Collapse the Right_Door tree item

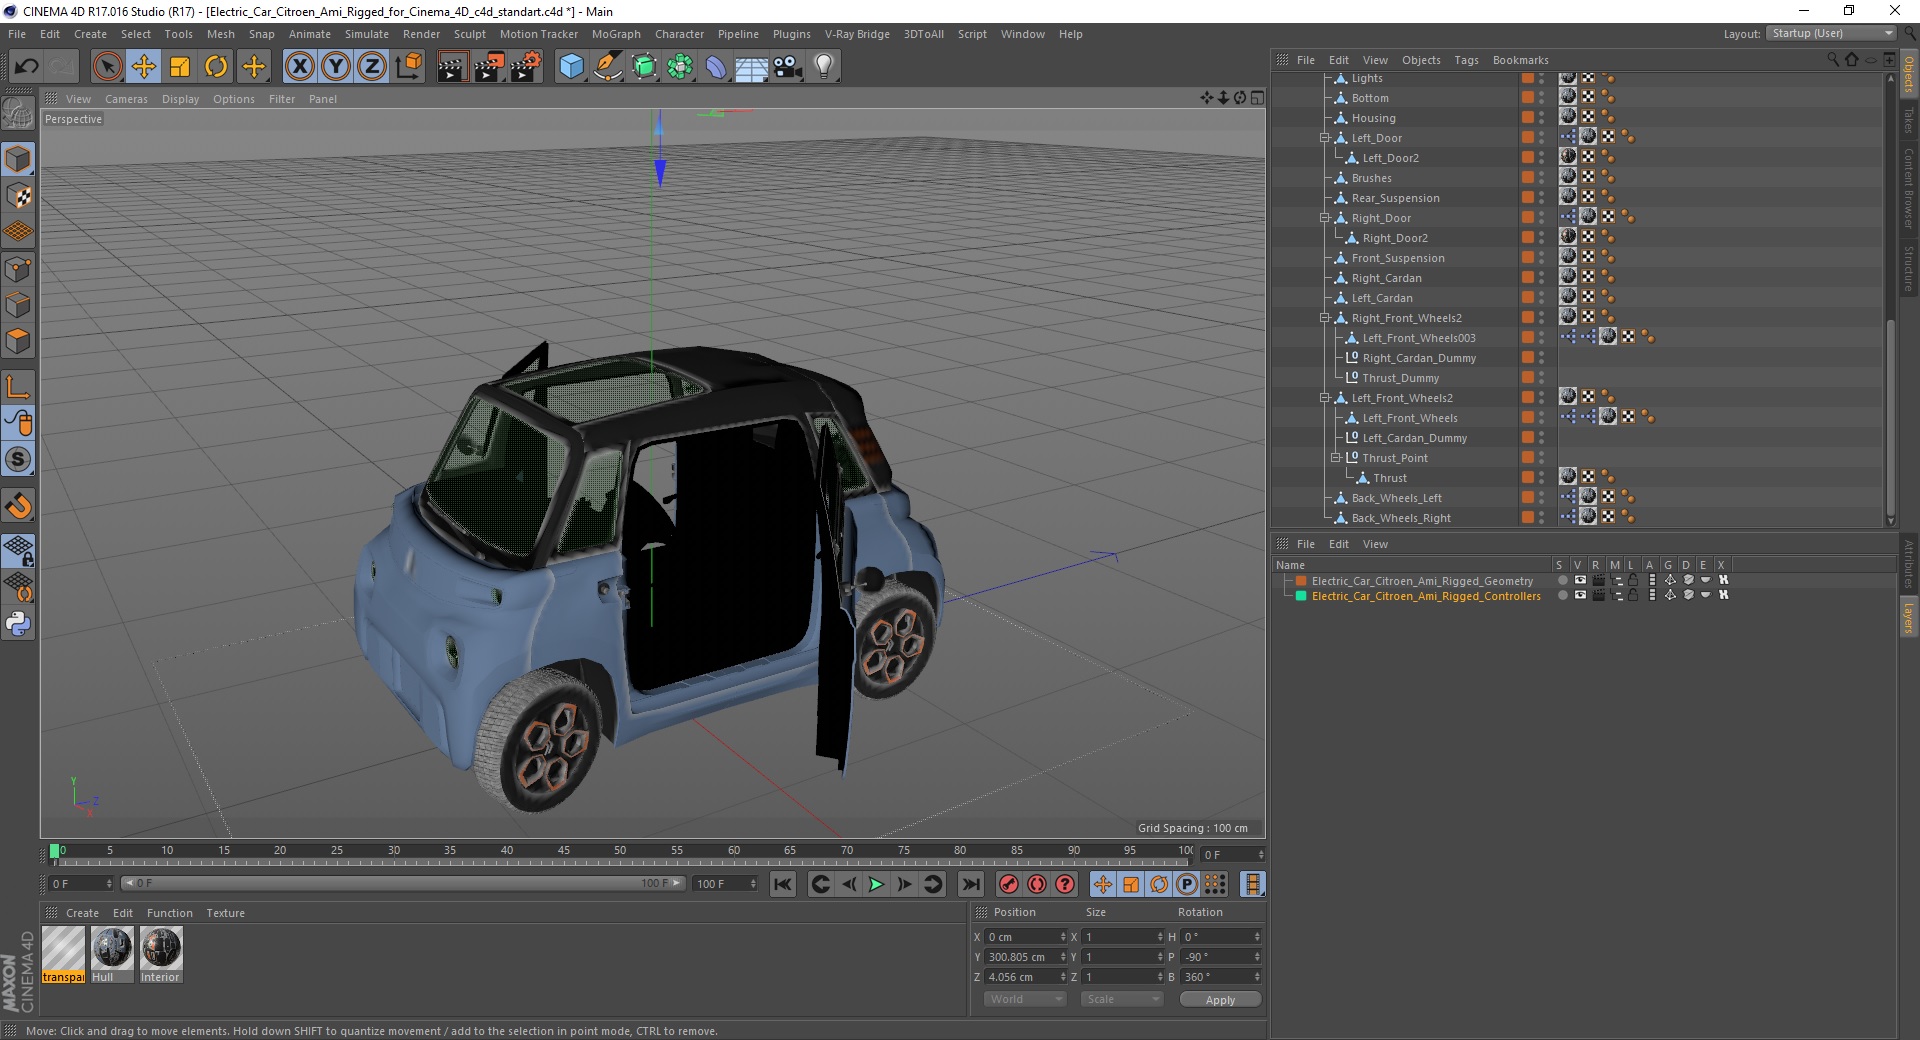pos(1325,218)
